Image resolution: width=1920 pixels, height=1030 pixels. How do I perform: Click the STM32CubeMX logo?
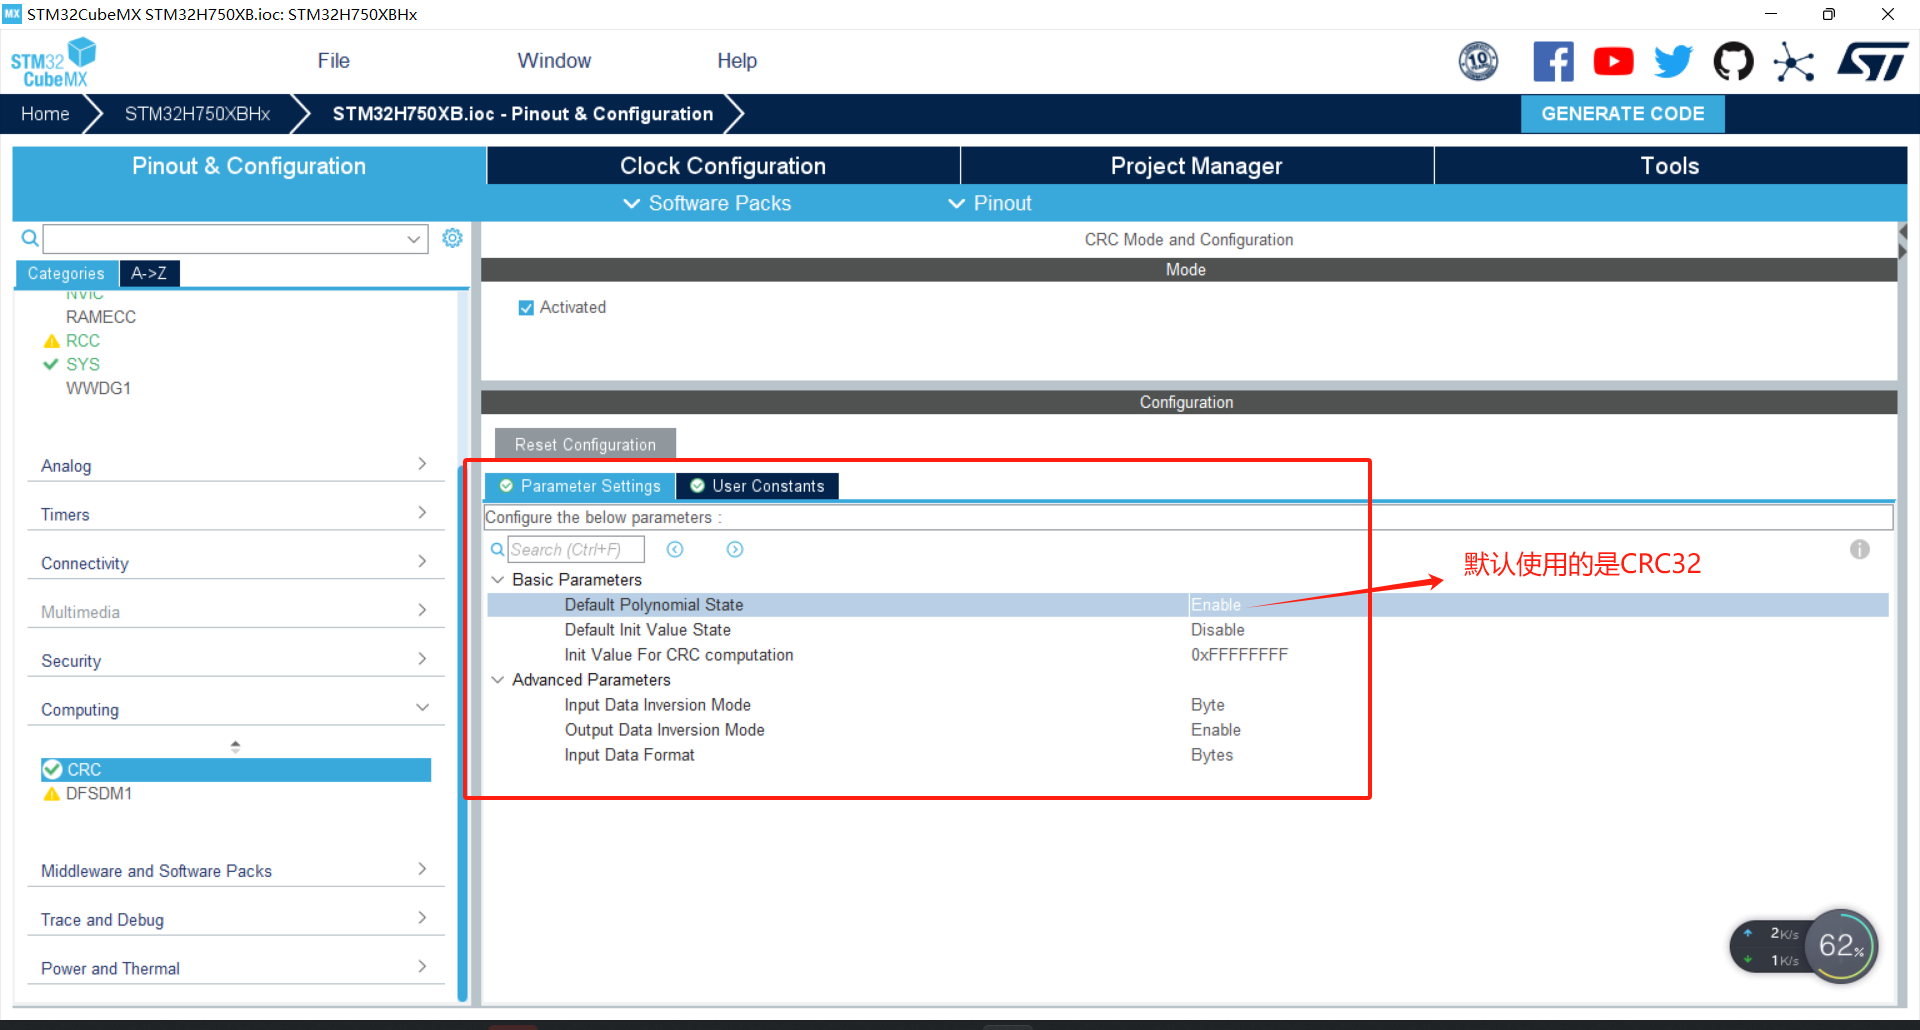(x=53, y=63)
